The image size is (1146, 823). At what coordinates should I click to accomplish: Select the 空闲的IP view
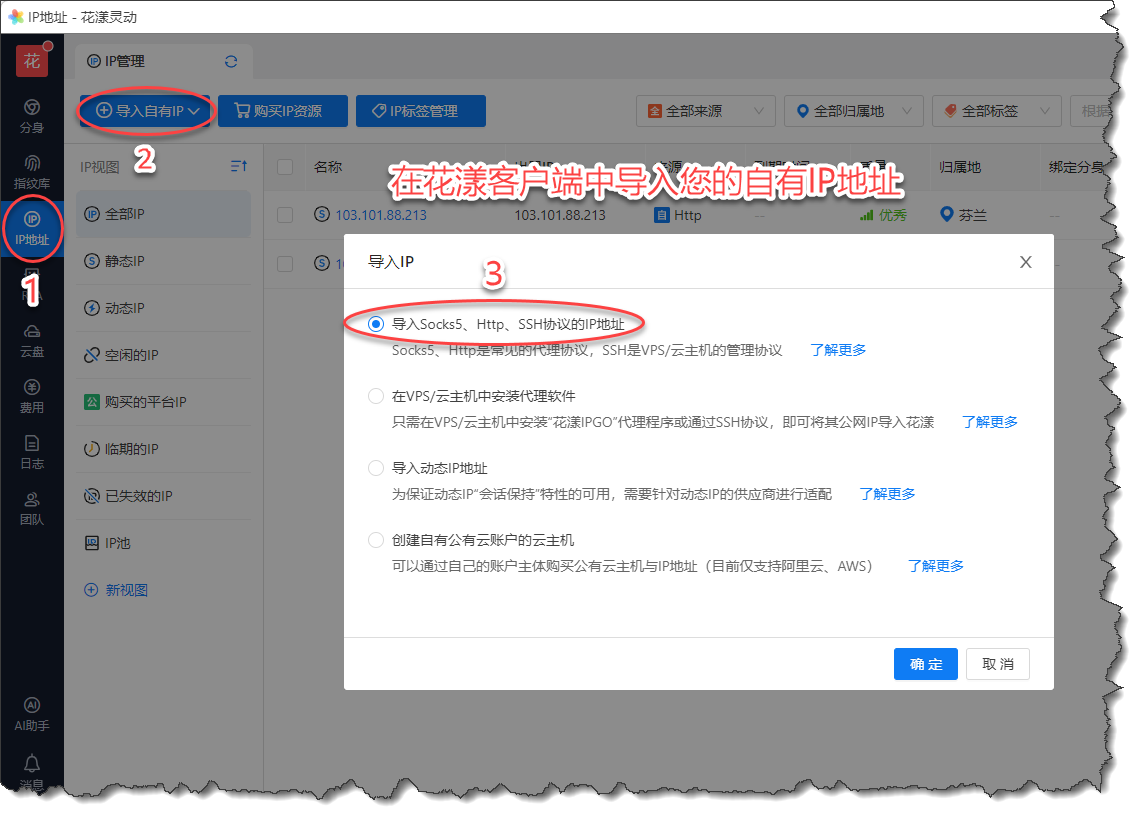[164, 355]
